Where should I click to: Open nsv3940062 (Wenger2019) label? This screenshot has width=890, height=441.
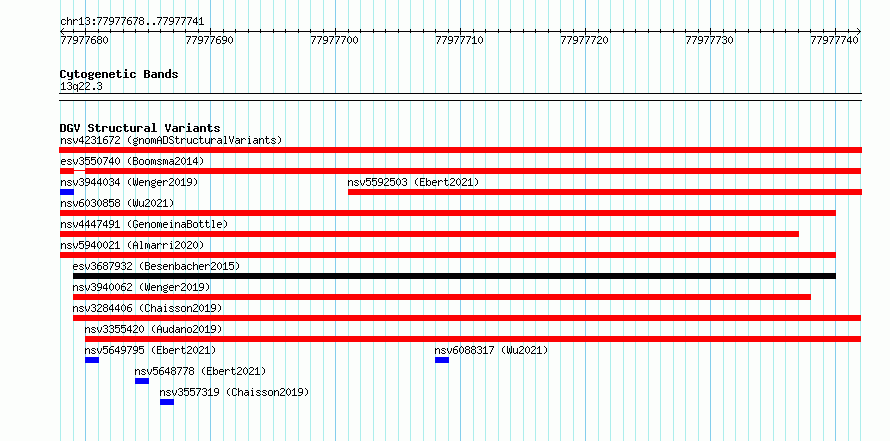click(x=141, y=287)
